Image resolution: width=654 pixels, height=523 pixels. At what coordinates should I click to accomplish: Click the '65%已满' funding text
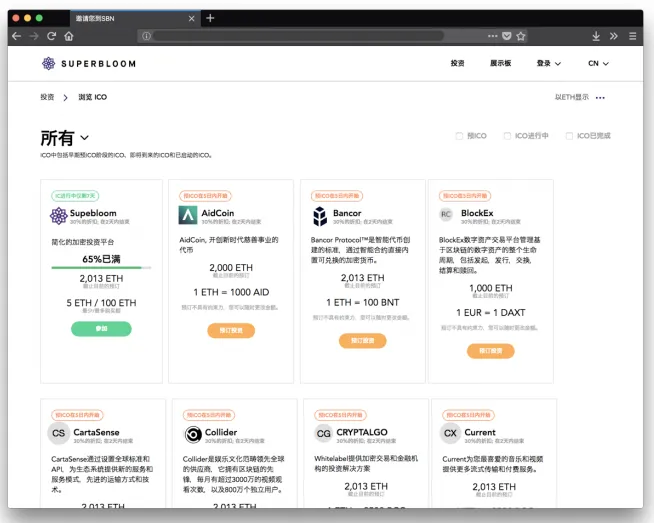tap(101, 259)
